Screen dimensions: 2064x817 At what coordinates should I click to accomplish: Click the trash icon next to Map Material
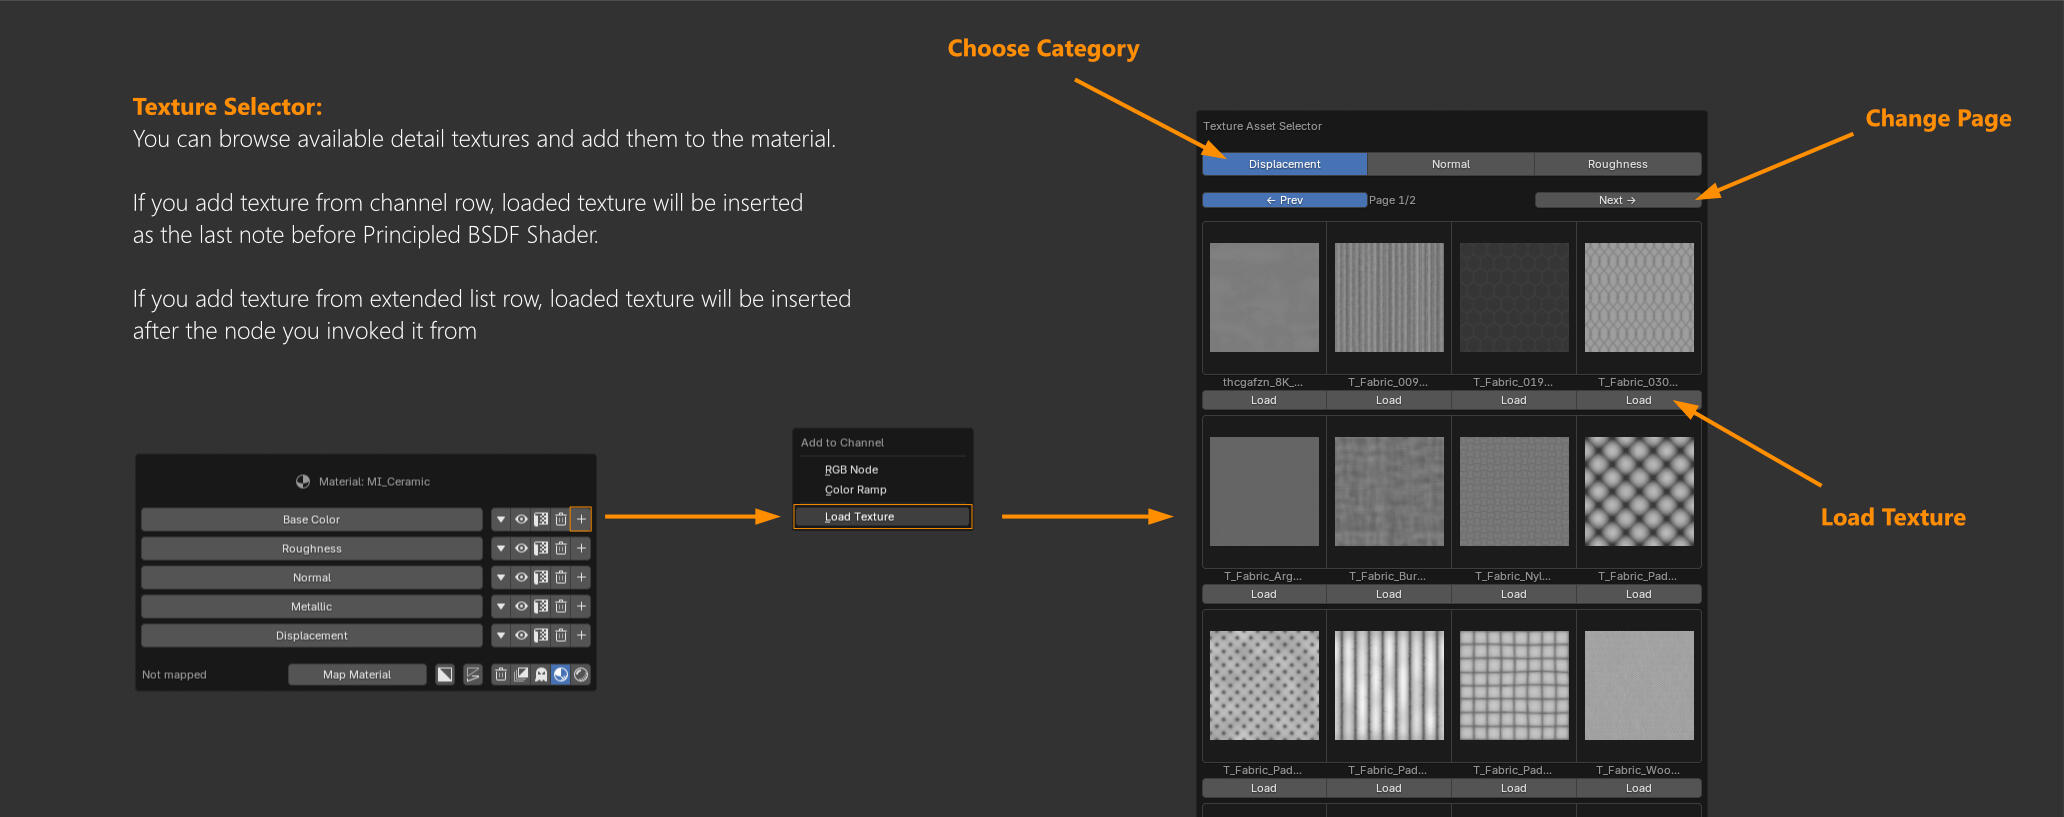[501, 675]
